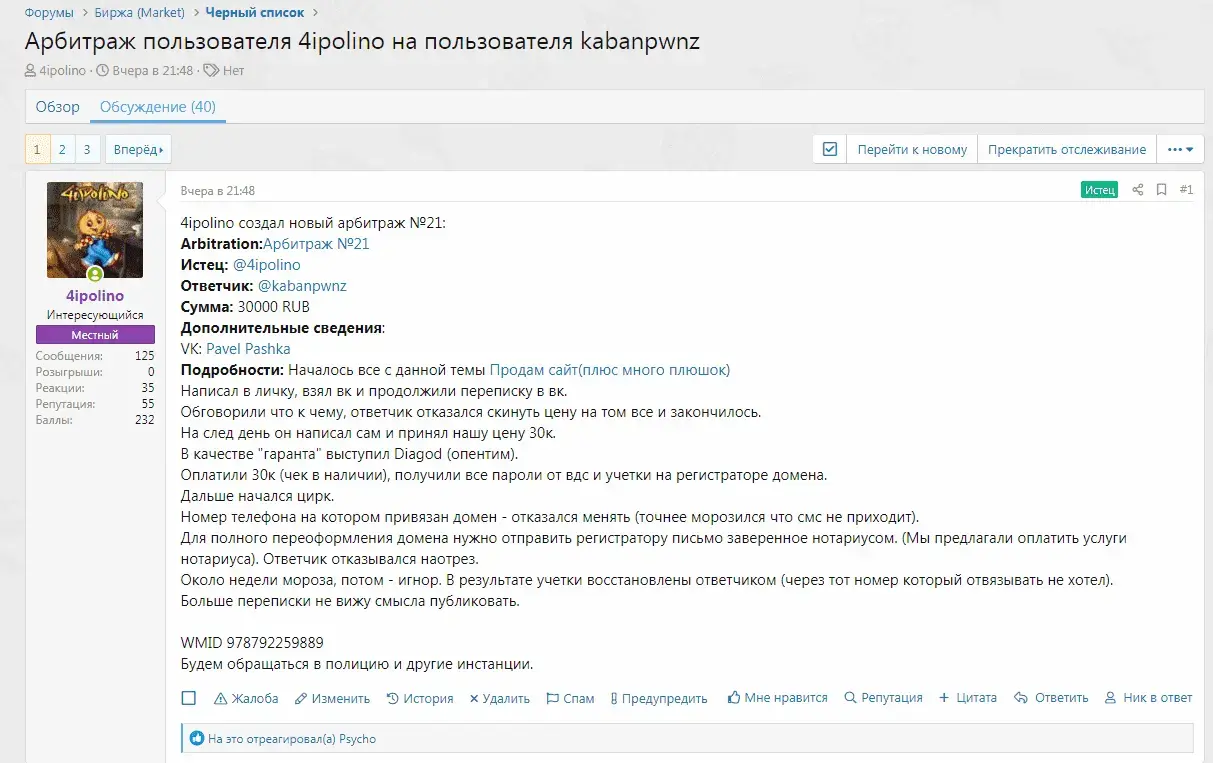Click the tag icon beside Нет
This screenshot has width=1213, height=763.
(211, 71)
